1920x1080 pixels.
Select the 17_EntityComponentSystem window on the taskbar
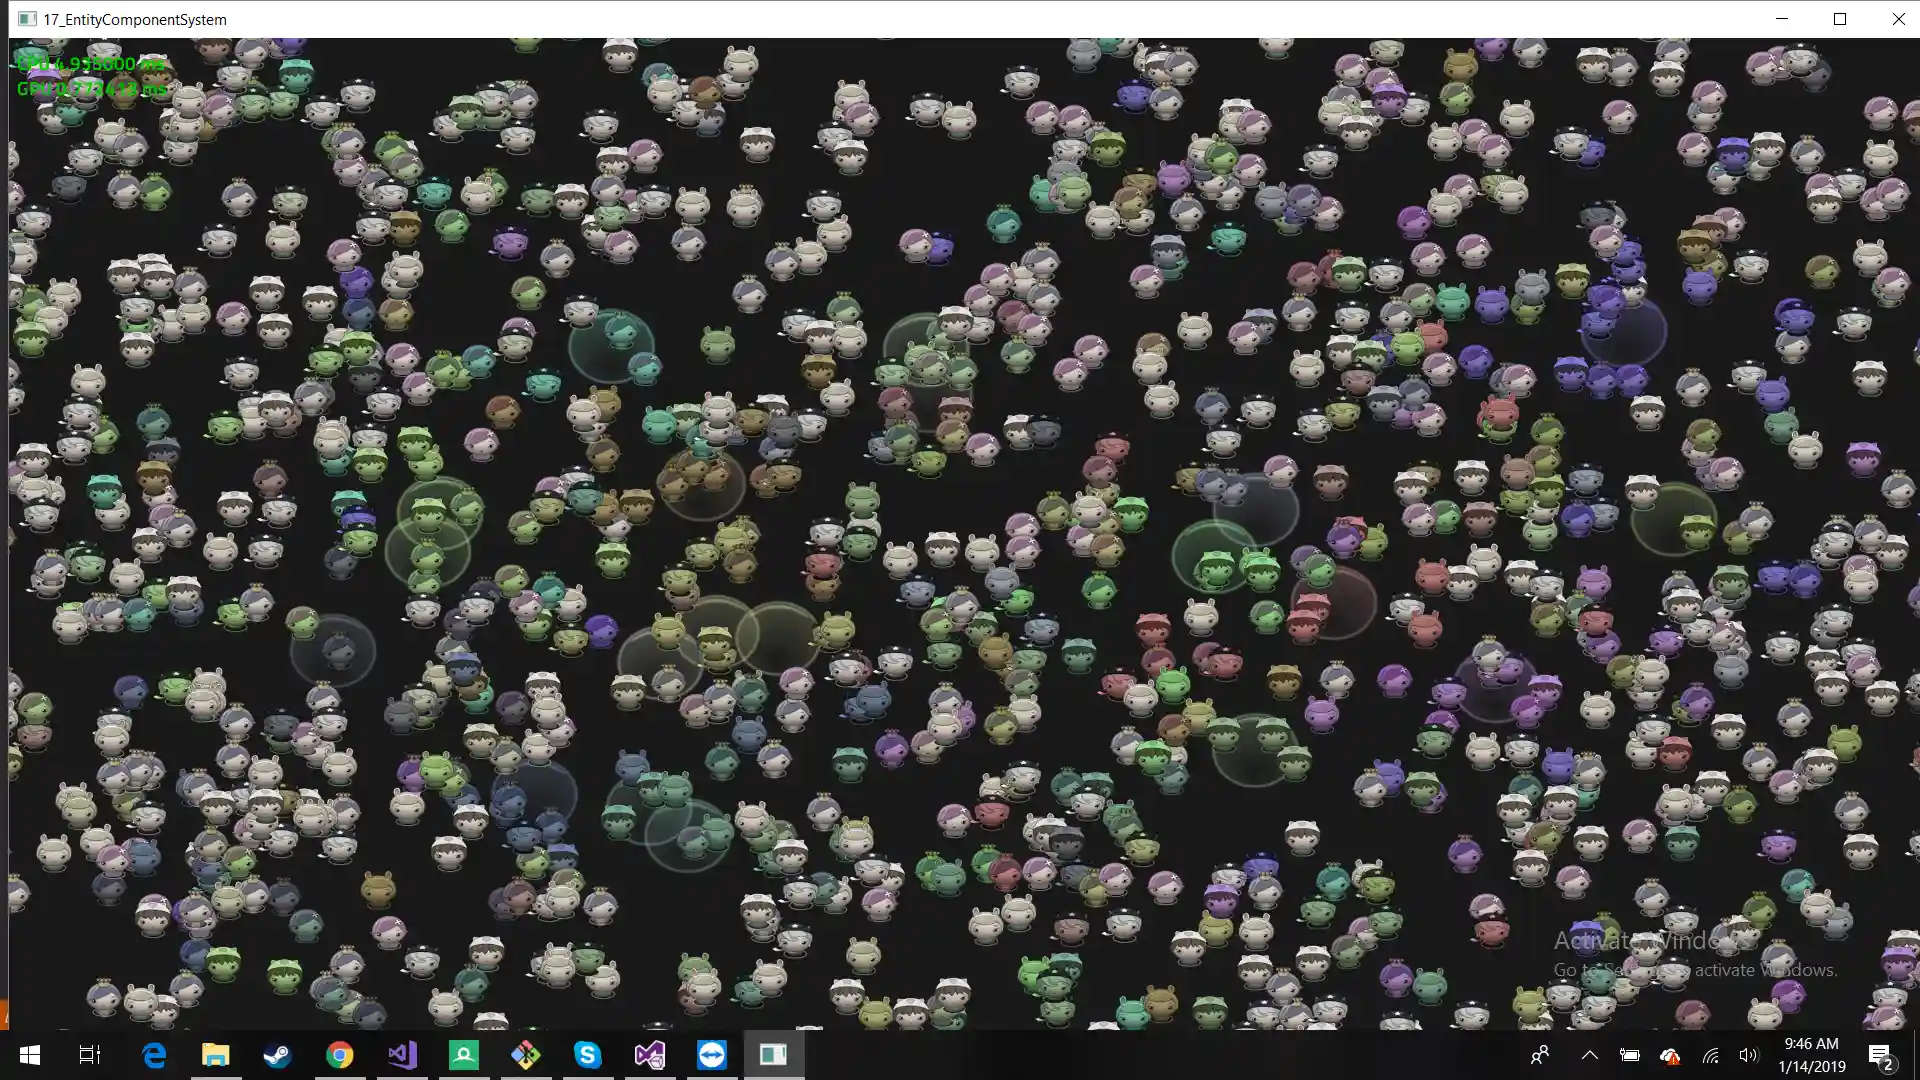point(775,1054)
